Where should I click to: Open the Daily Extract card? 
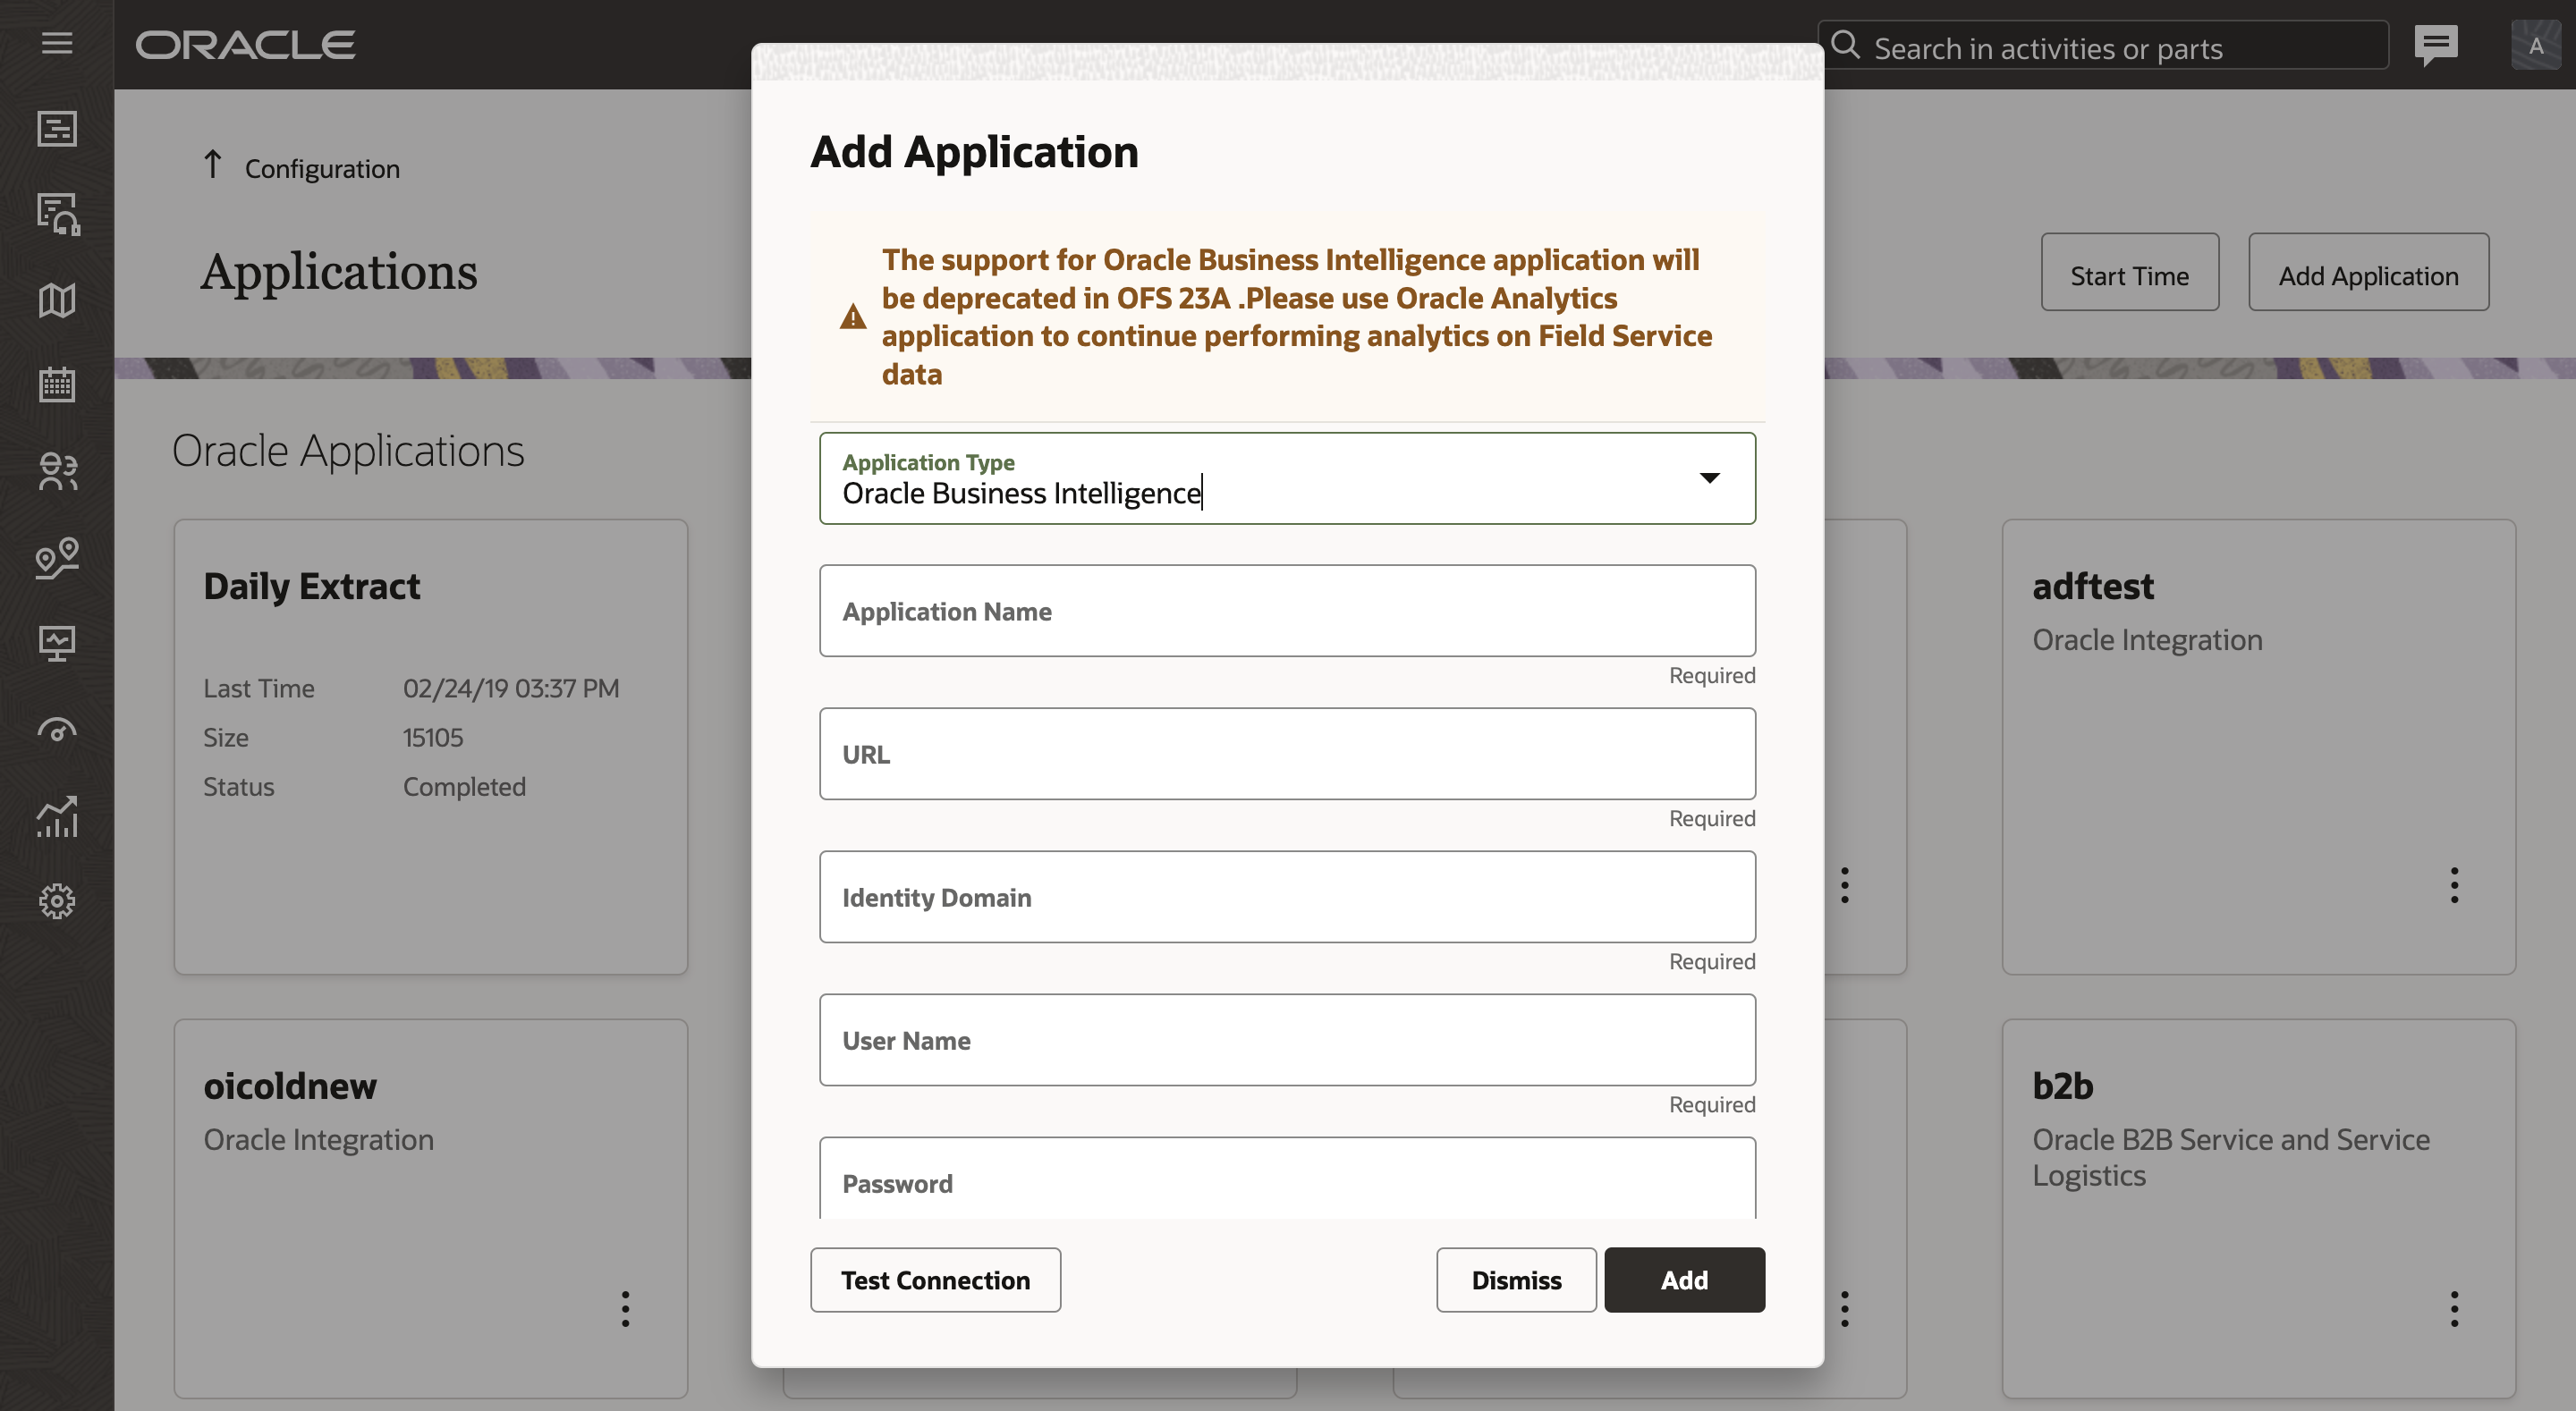[431, 746]
